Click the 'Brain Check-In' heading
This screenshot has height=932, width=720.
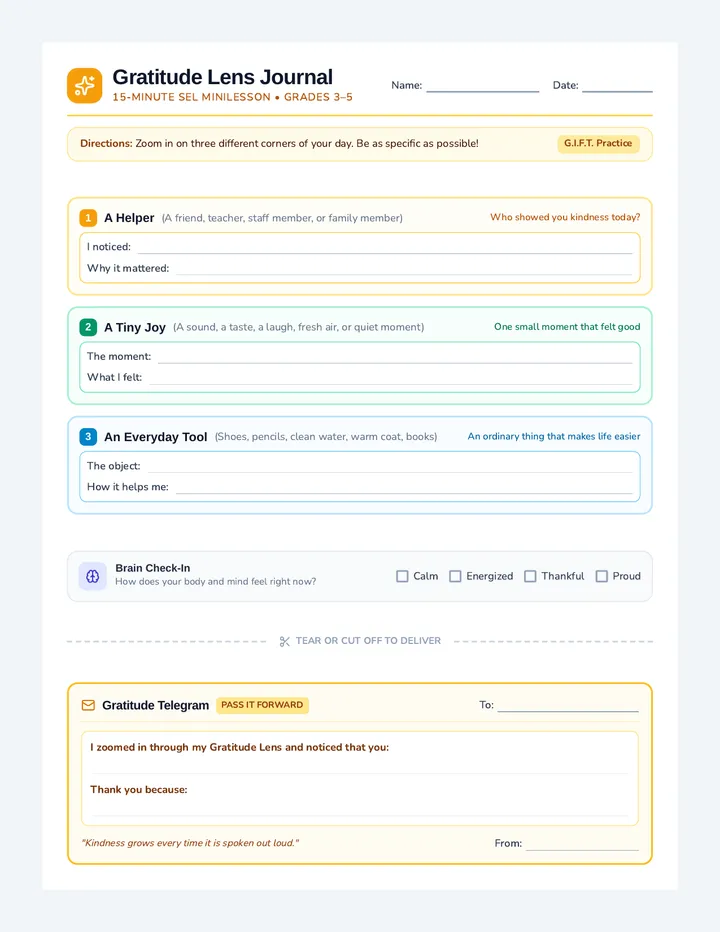(153, 568)
